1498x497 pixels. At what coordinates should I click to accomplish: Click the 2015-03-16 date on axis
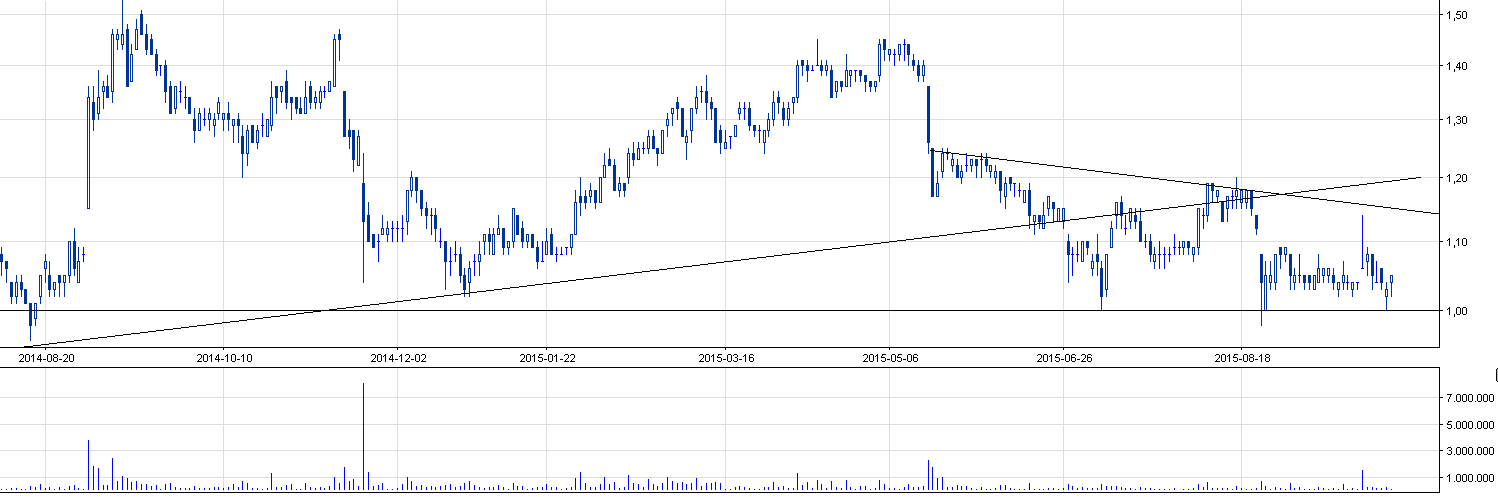725,357
